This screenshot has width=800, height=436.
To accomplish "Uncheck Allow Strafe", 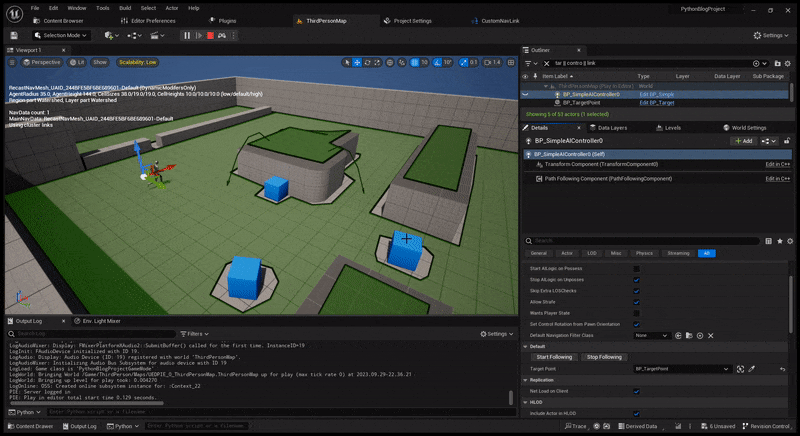I will pyautogui.click(x=636, y=302).
